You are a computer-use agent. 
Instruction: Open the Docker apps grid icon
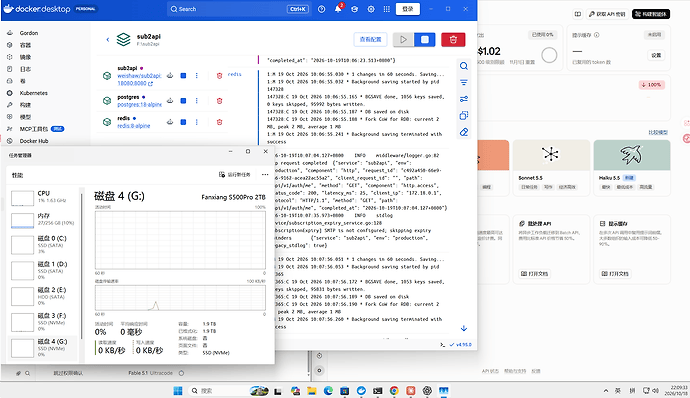pyautogui.click(x=386, y=9)
